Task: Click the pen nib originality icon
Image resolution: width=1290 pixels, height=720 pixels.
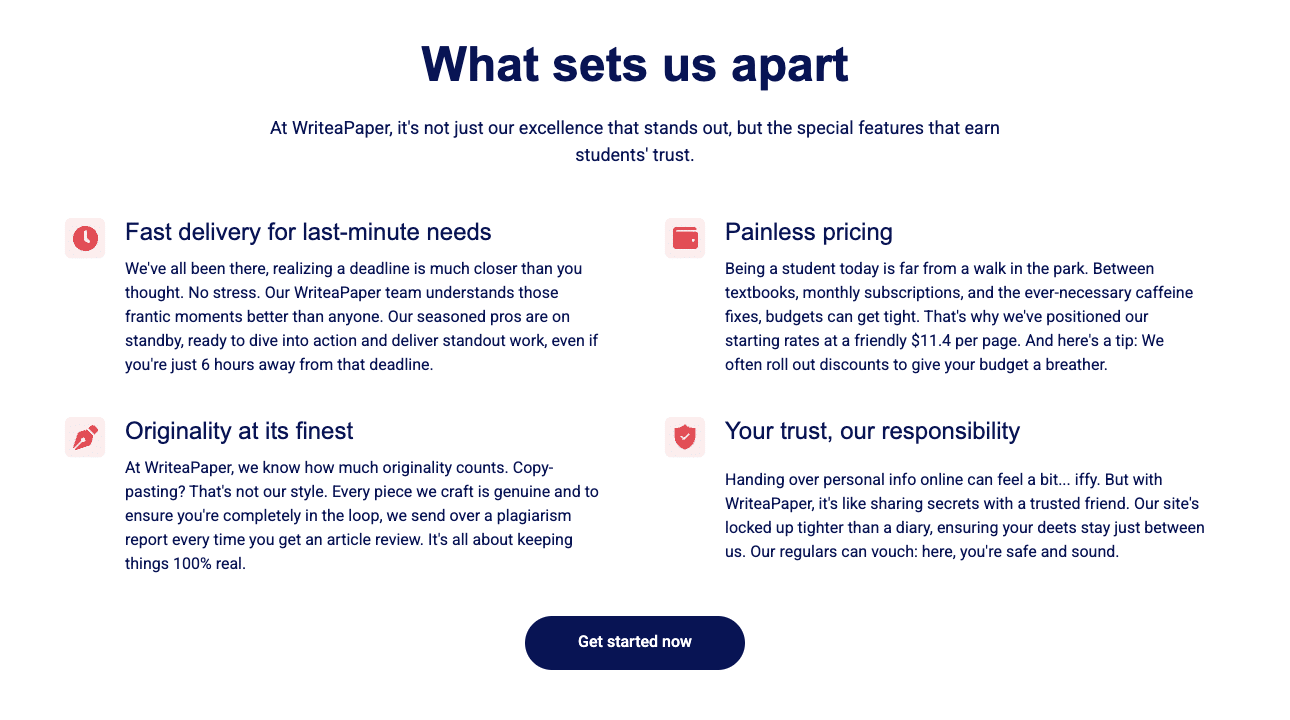Action: 85,437
